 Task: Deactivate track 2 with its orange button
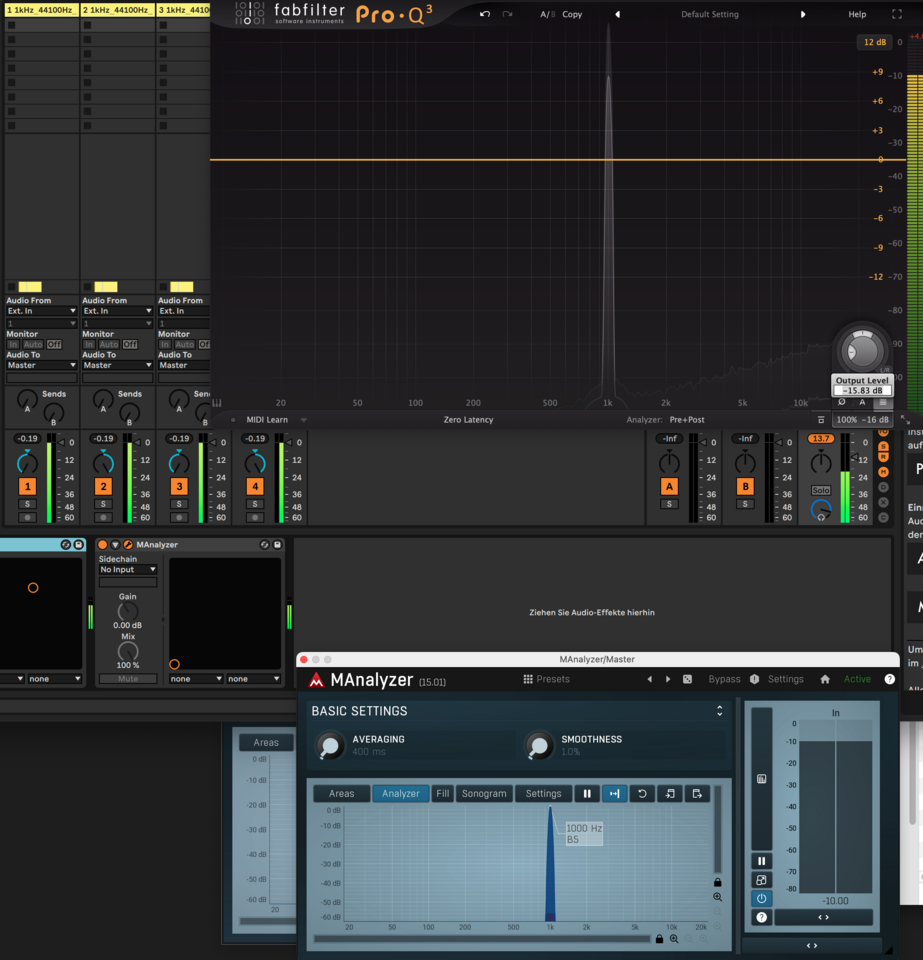pos(103,487)
